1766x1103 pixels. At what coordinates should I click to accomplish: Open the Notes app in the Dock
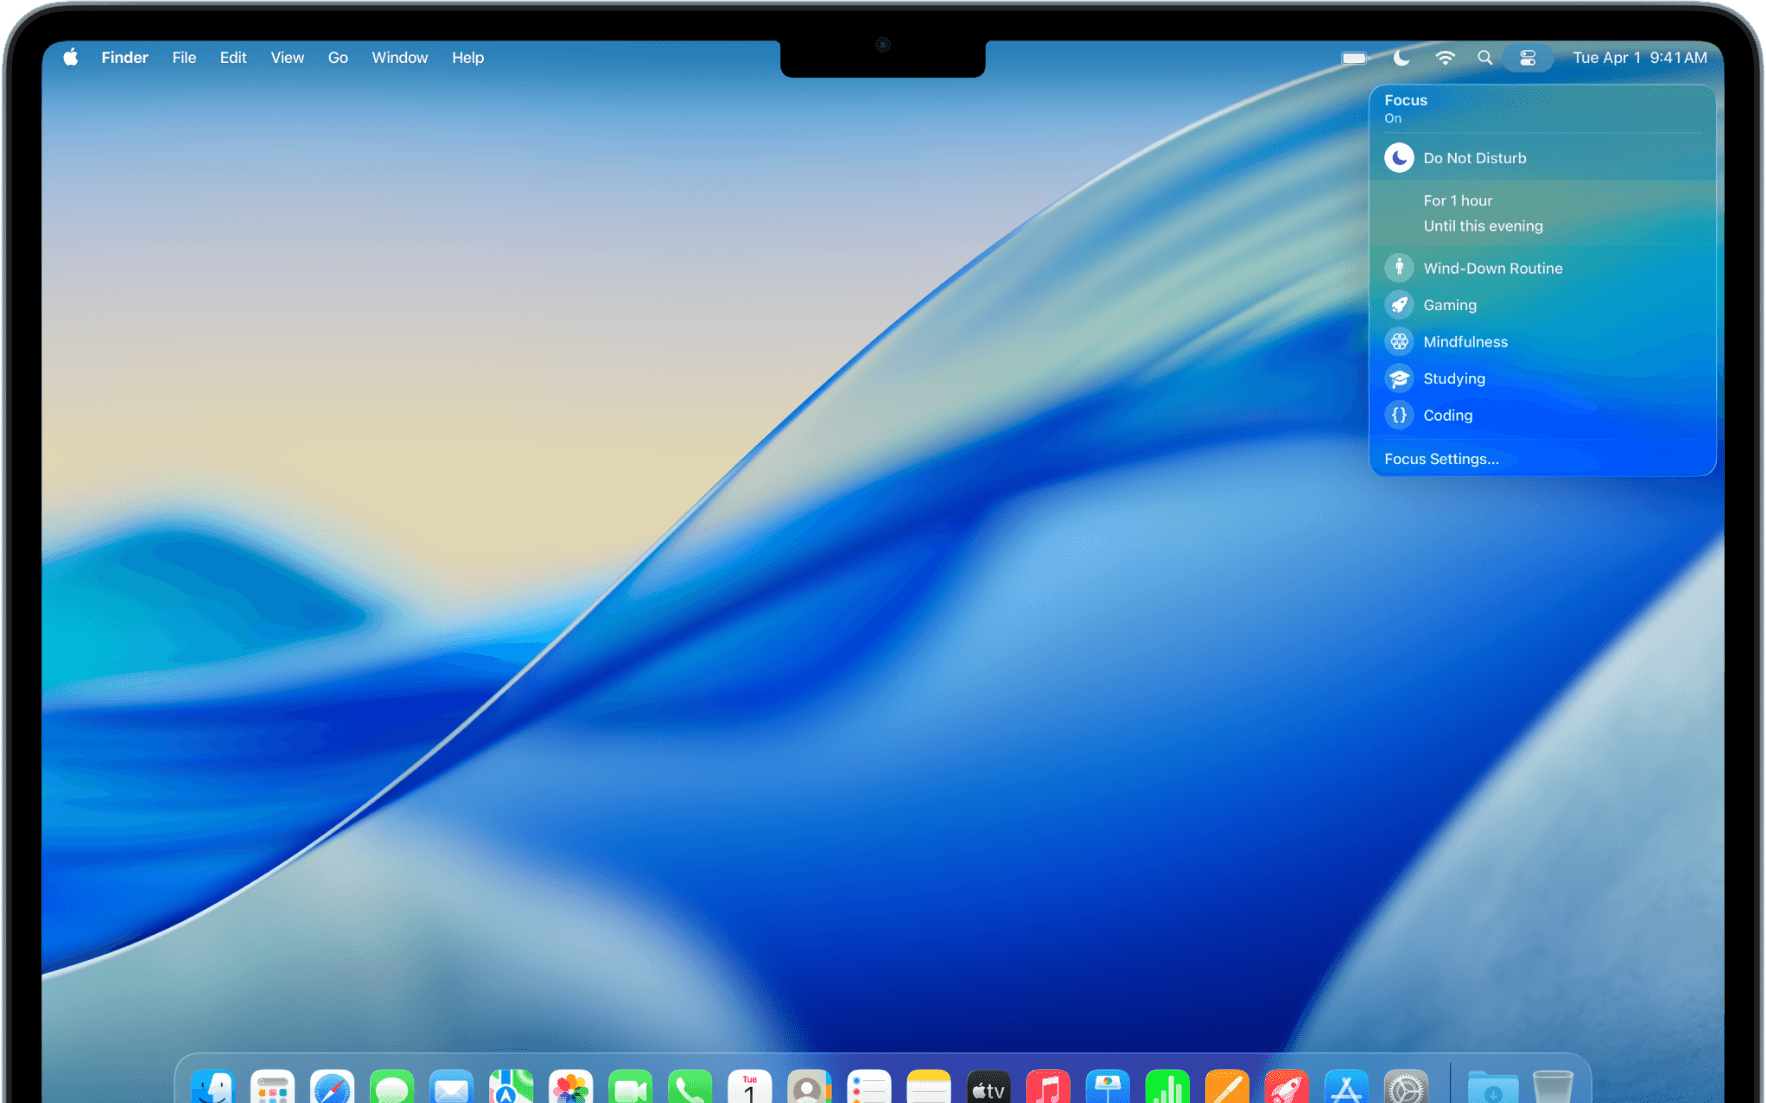pyautogui.click(x=929, y=1087)
